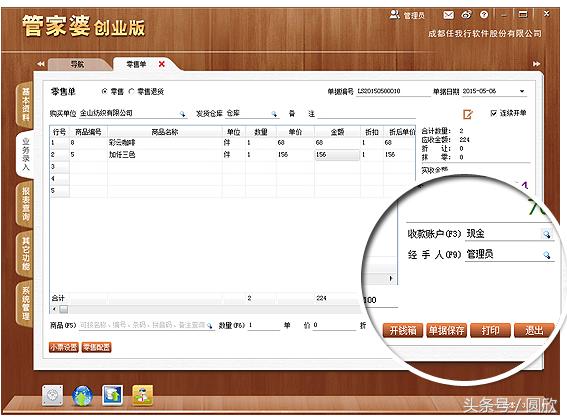Viewport: 567px width, 419px height.
Task: Search 发货仓库 with magnifier icon
Action: pyautogui.click(x=274, y=114)
